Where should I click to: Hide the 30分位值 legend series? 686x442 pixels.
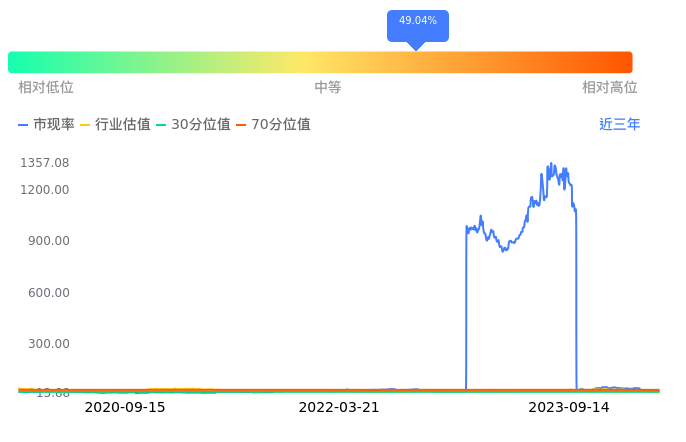[x=193, y=125]
